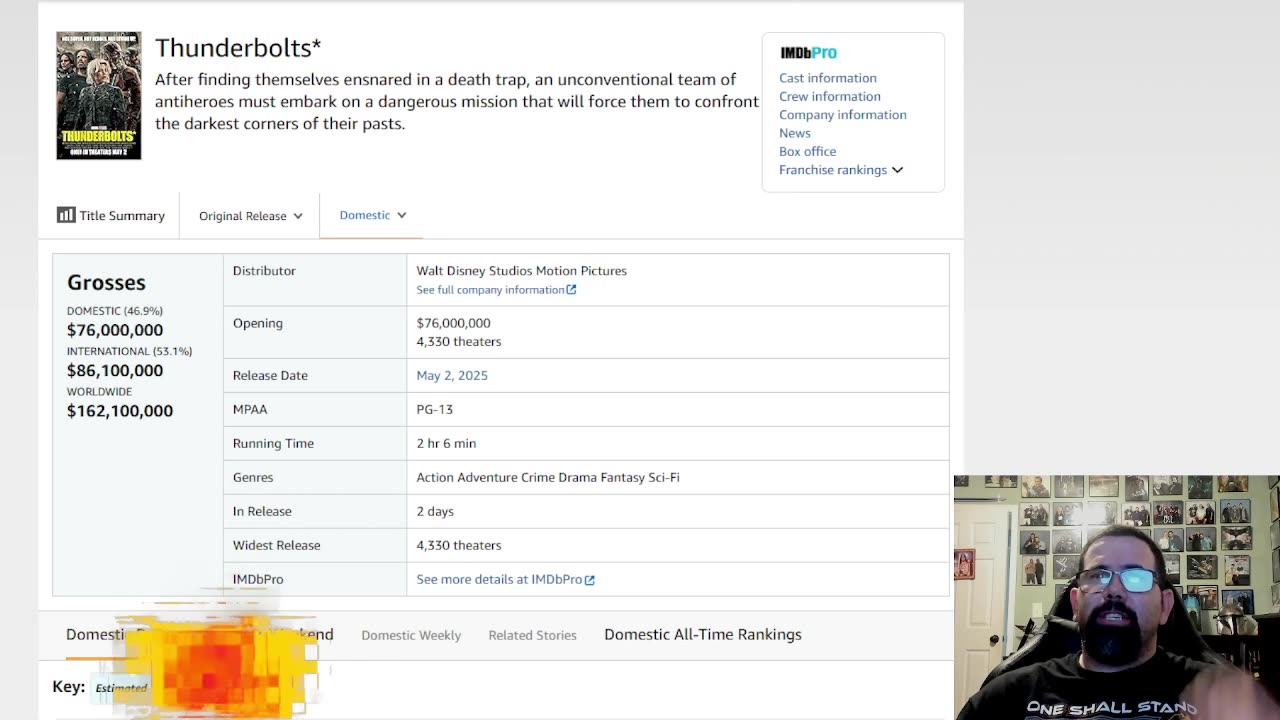
Task: Switch to the Domestic Weekly tab
Action: click(x=411, y=635)
